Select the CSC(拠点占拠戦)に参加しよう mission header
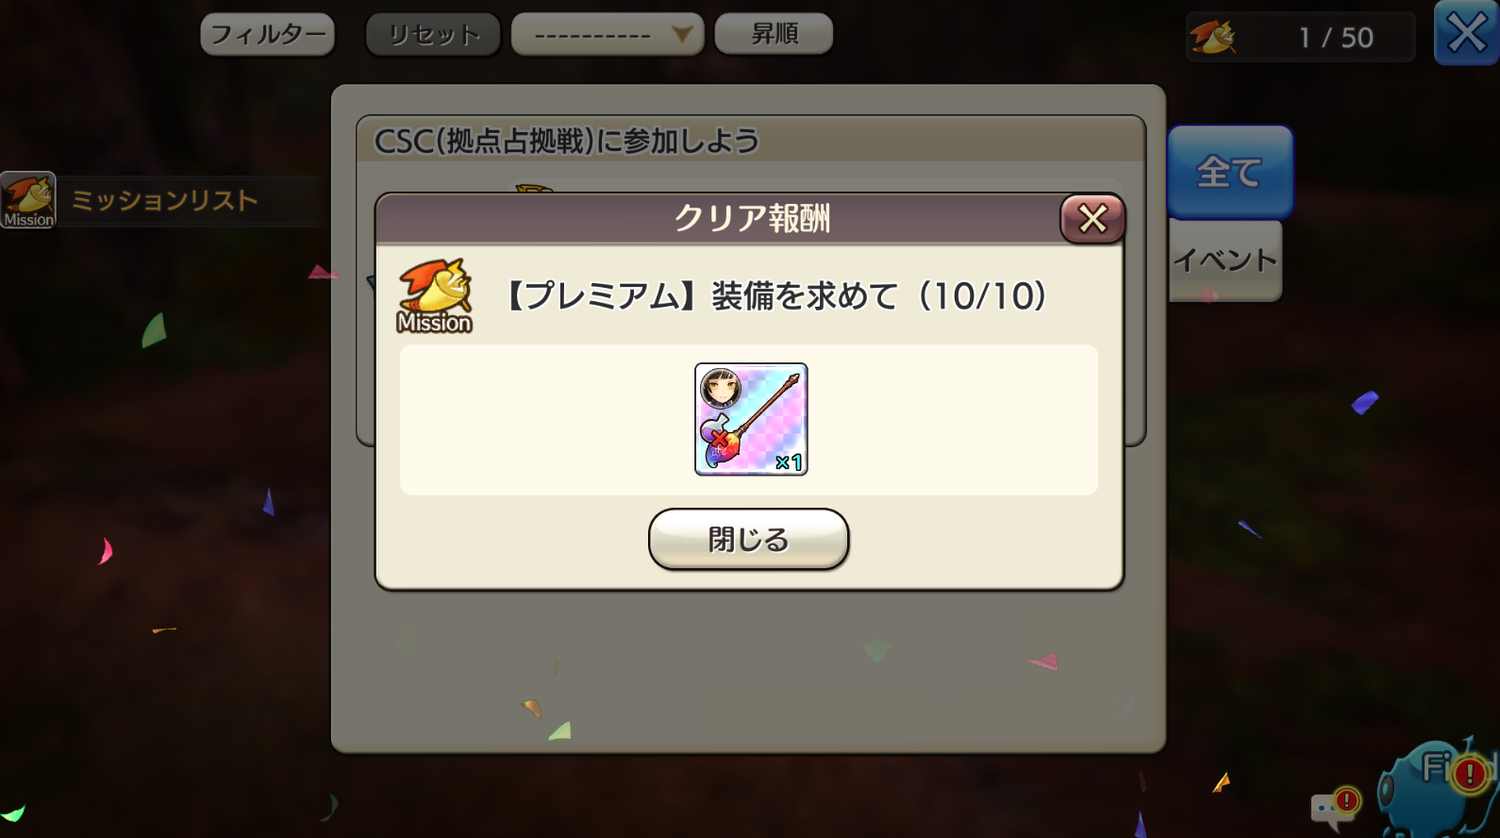1500x838 pixels. 750,140
